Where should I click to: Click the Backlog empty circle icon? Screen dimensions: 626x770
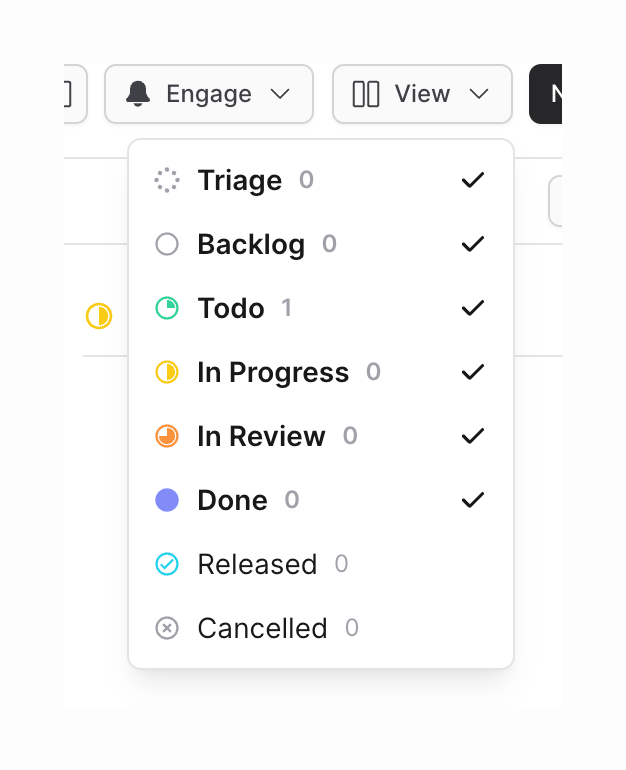point(167,244)
